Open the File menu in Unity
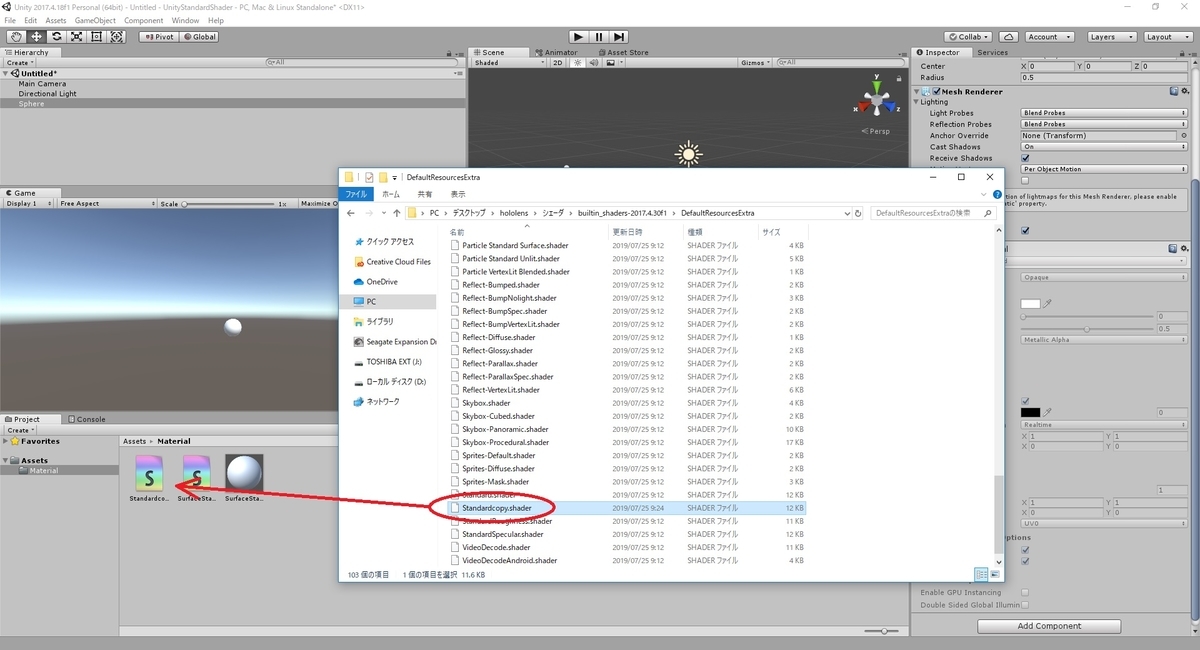This screenshot has width=1200, height=650. point(11,20)
